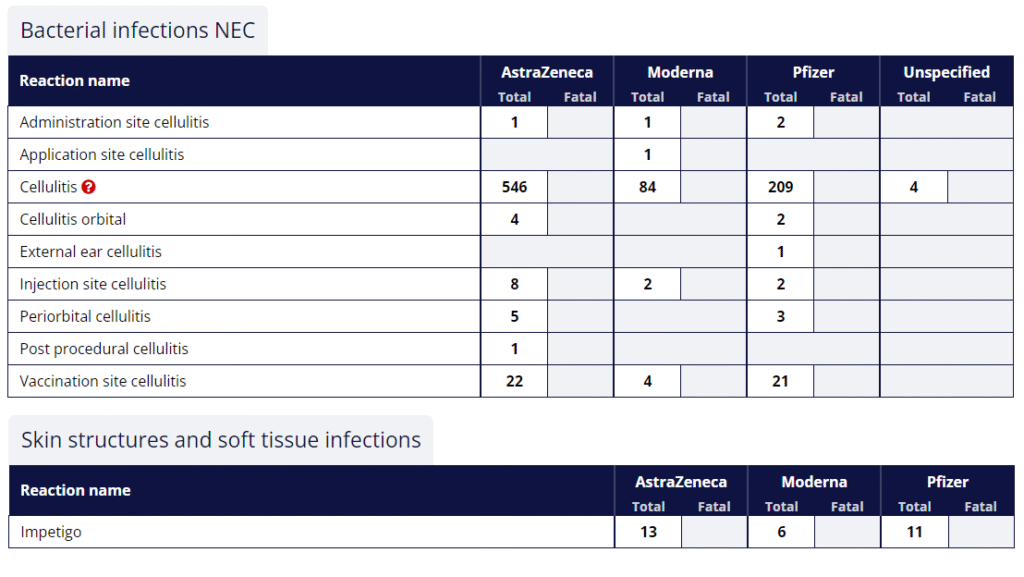Click Pfizer Impetigo total 11
The width and height of the screenshot is (1024, 577).
(x=914, y=532)
